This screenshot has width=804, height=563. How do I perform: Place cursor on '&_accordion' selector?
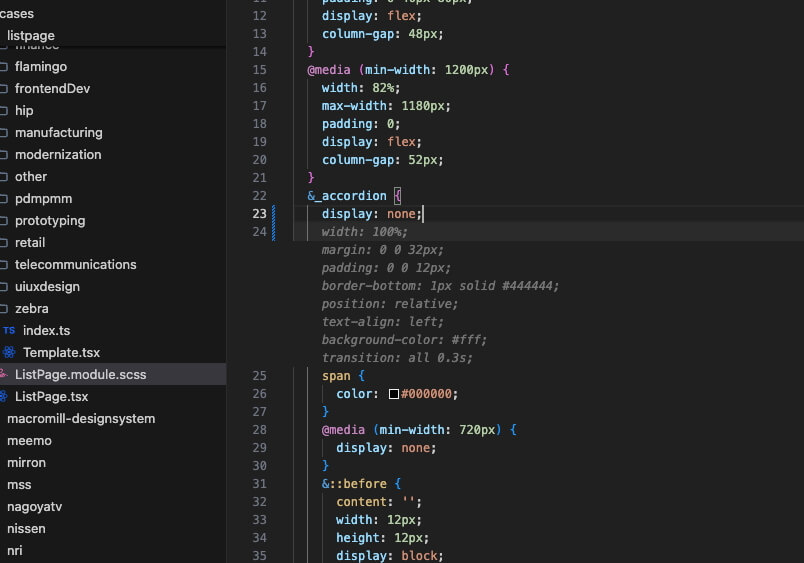(x=347, y=196)
